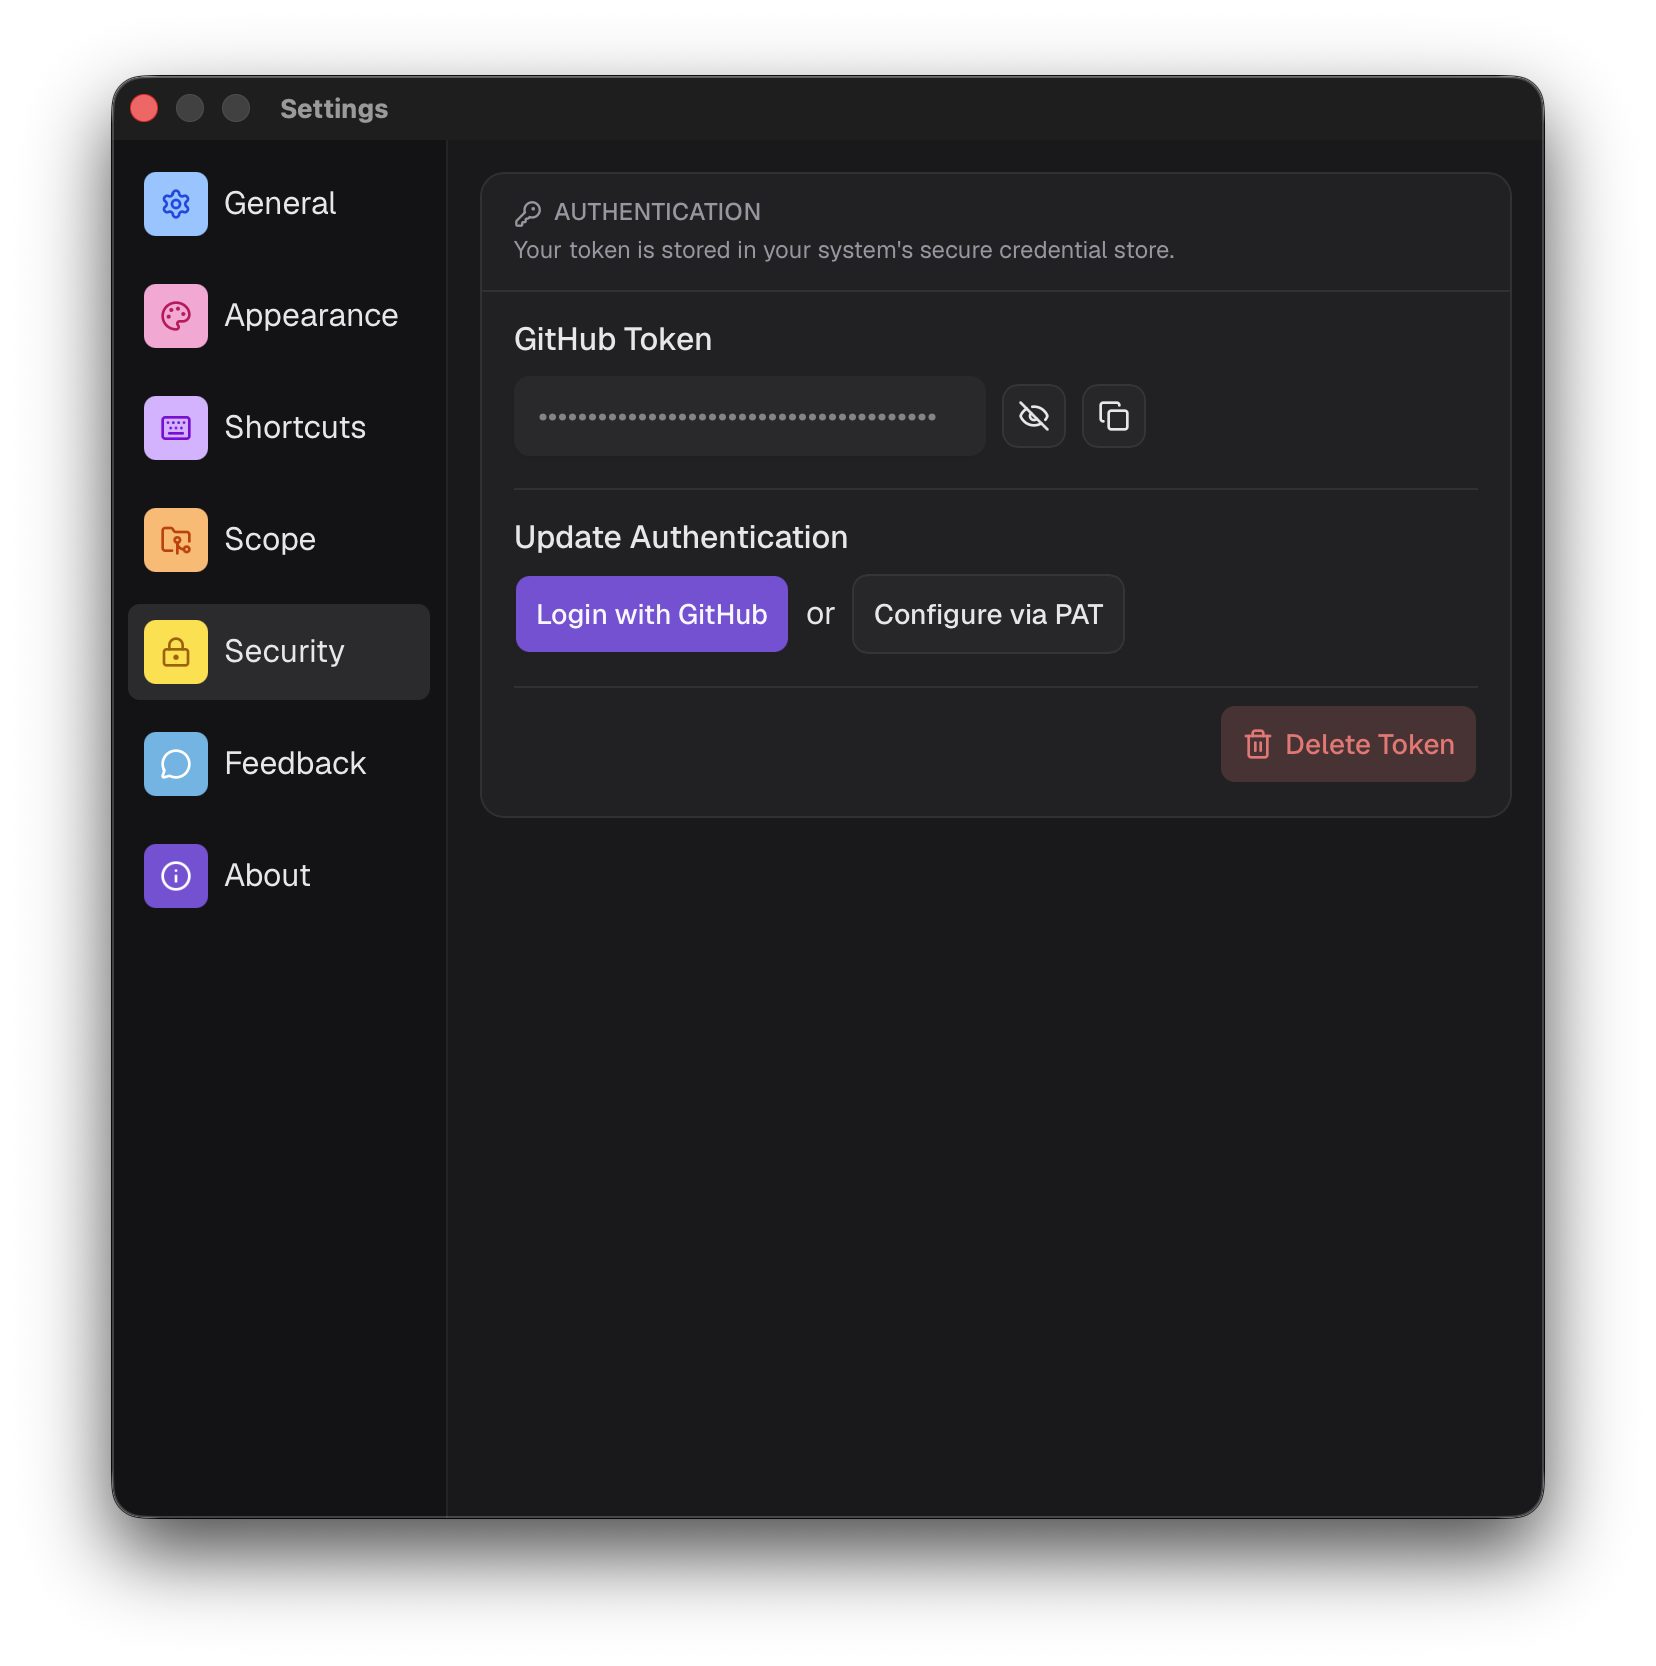Choose Configure via PAT
The width and height of the screenshot is (1656, 1666).
coord(988,614)
